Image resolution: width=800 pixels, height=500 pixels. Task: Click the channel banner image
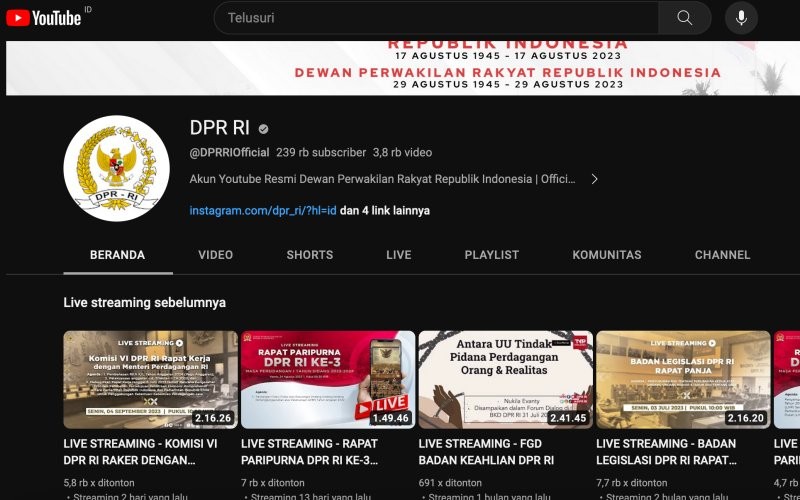coord(403,68)
